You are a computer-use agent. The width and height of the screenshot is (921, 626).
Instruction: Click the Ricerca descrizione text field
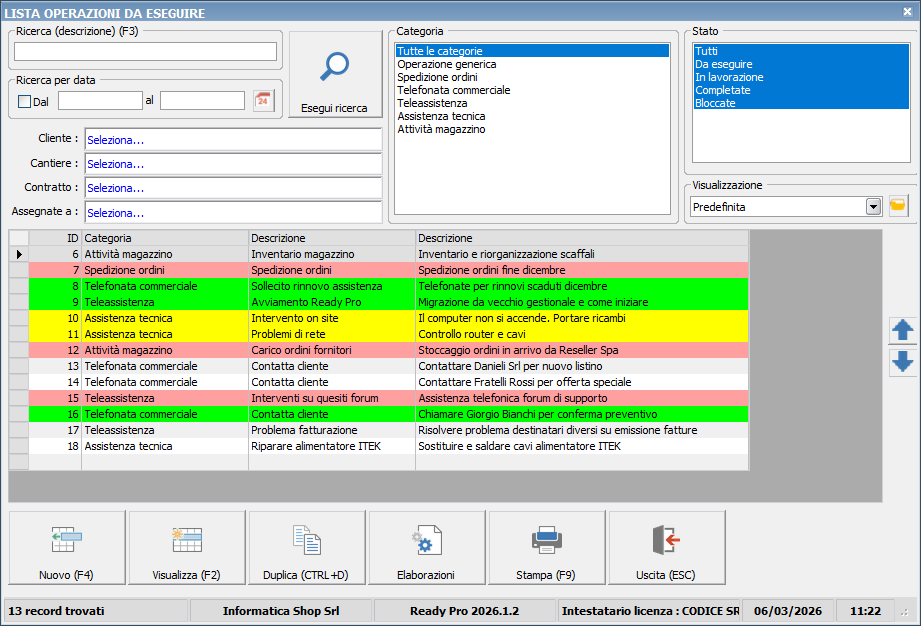tap(145, 52)
